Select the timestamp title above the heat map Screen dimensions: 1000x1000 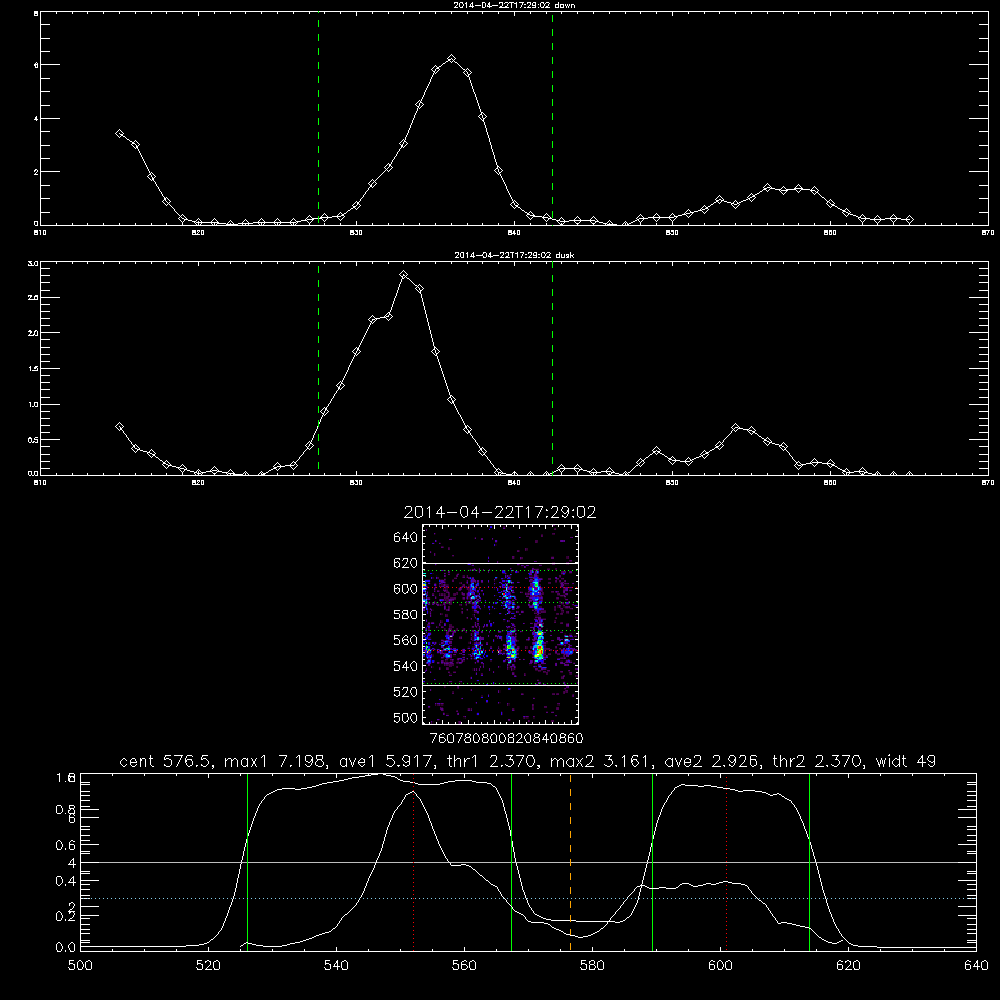(500, 513)
